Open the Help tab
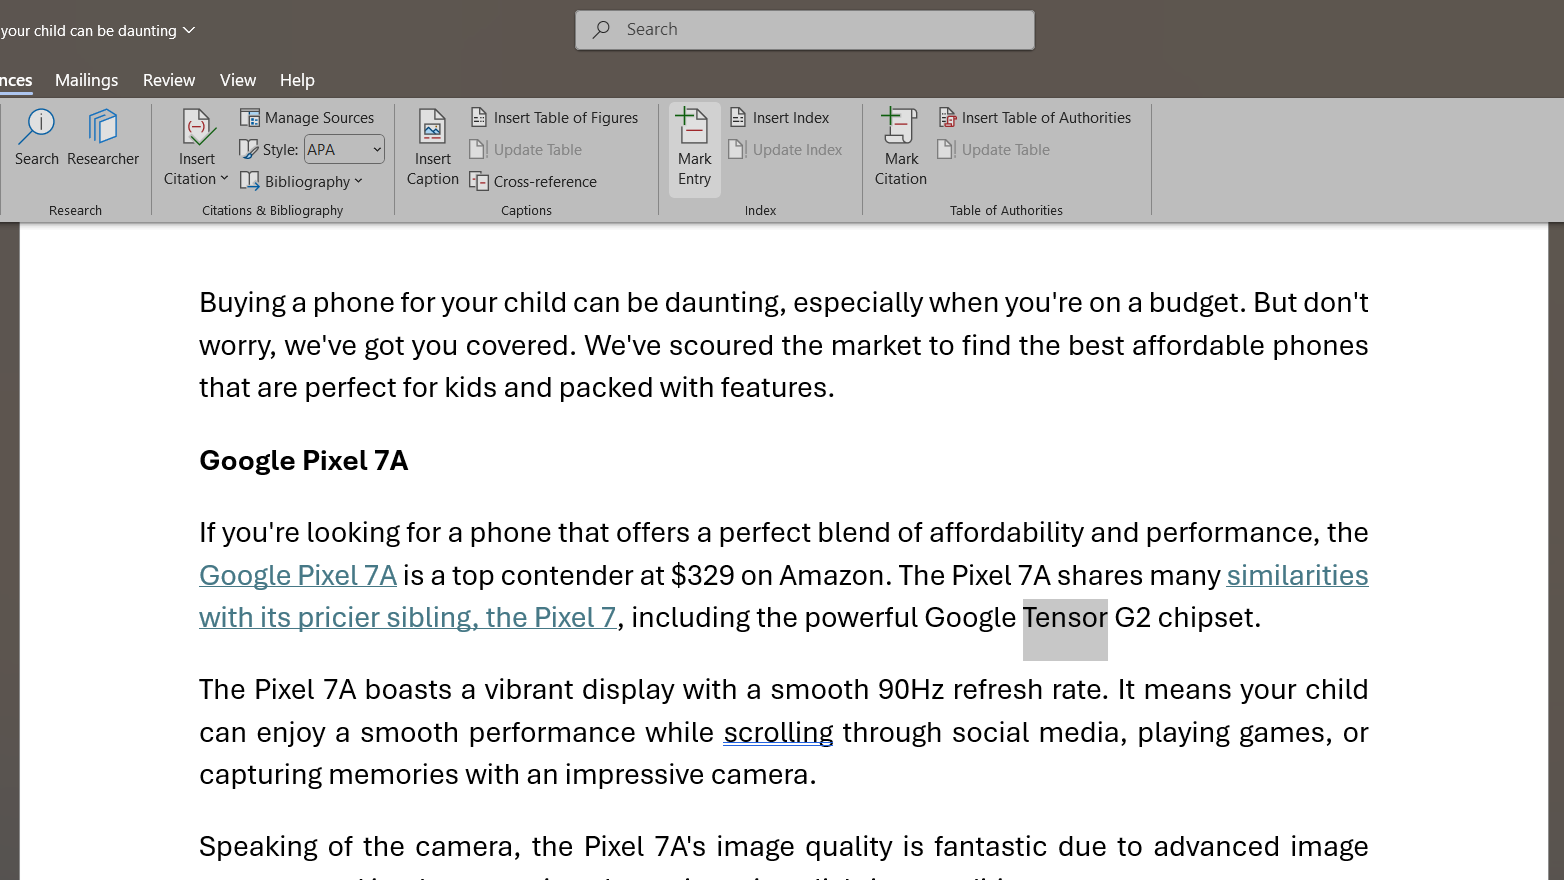 click(297, 80)
